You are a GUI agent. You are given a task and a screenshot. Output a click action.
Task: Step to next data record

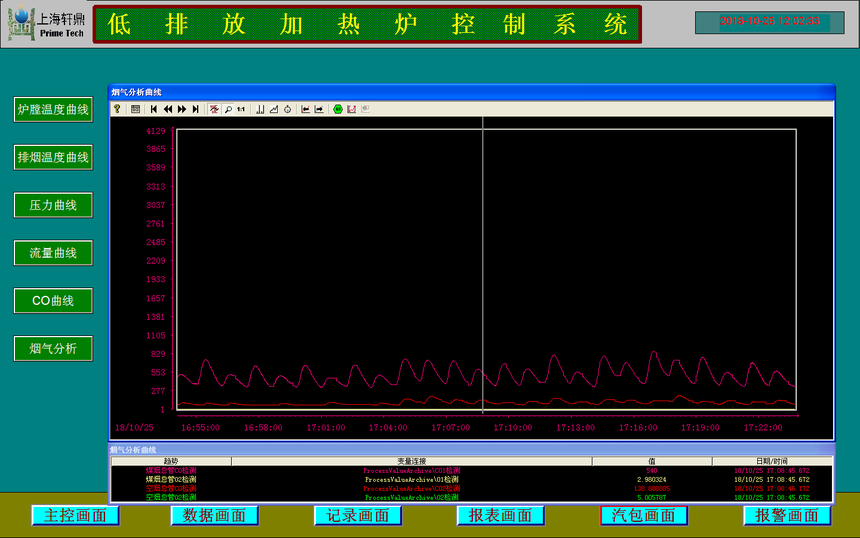tap(182, 109)
